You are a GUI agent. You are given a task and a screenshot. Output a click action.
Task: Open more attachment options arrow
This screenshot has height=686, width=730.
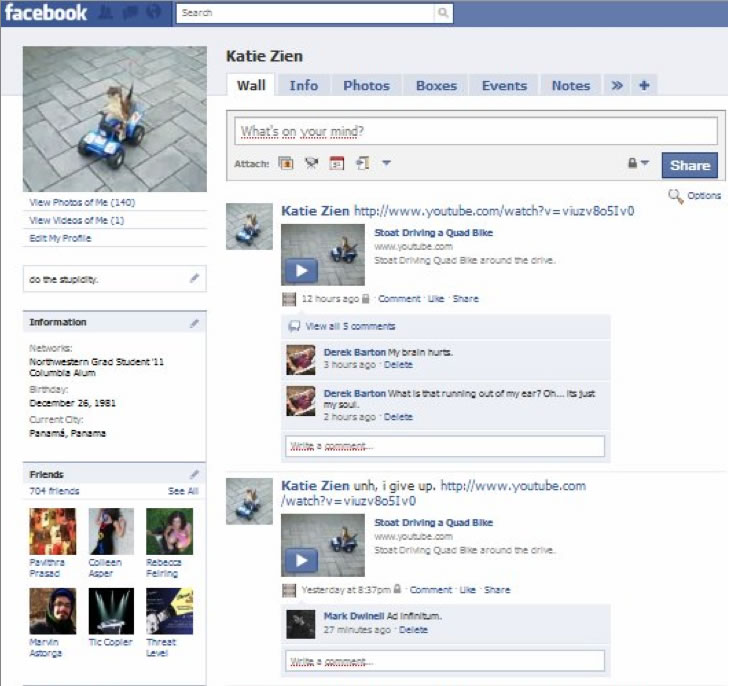386,163
